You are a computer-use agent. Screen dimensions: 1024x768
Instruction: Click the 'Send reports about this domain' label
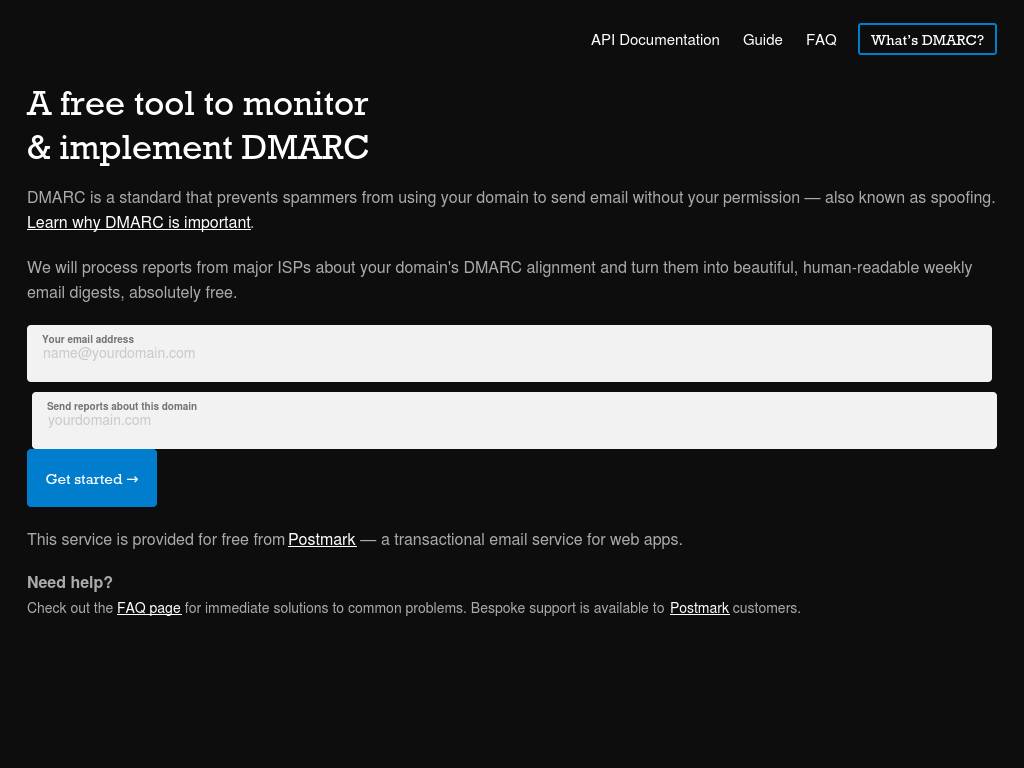coord(122,406)
